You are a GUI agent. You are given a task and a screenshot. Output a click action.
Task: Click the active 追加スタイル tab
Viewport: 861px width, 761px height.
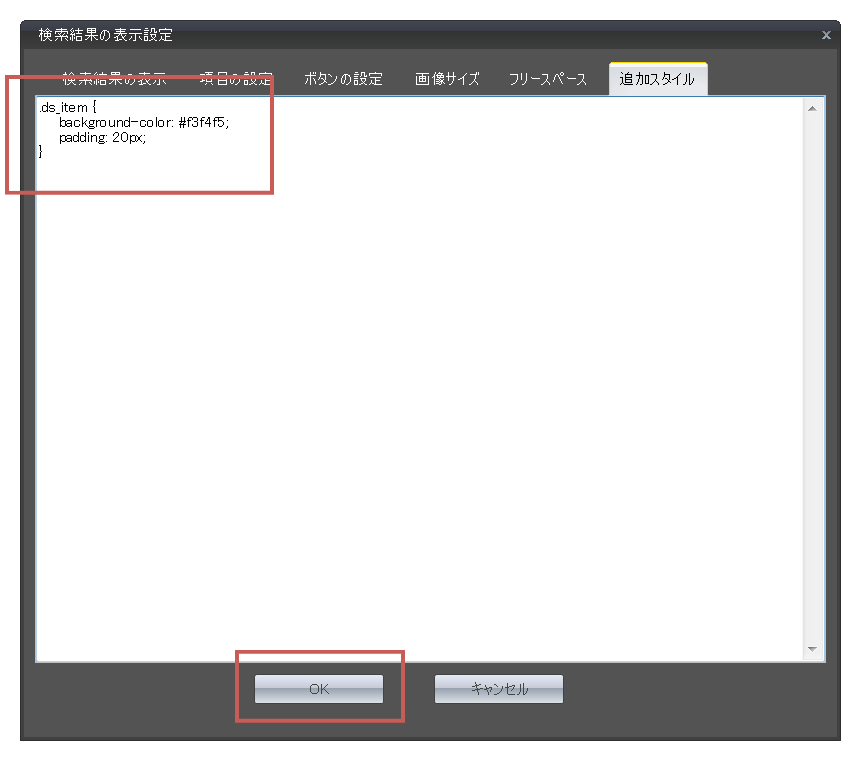657,79
